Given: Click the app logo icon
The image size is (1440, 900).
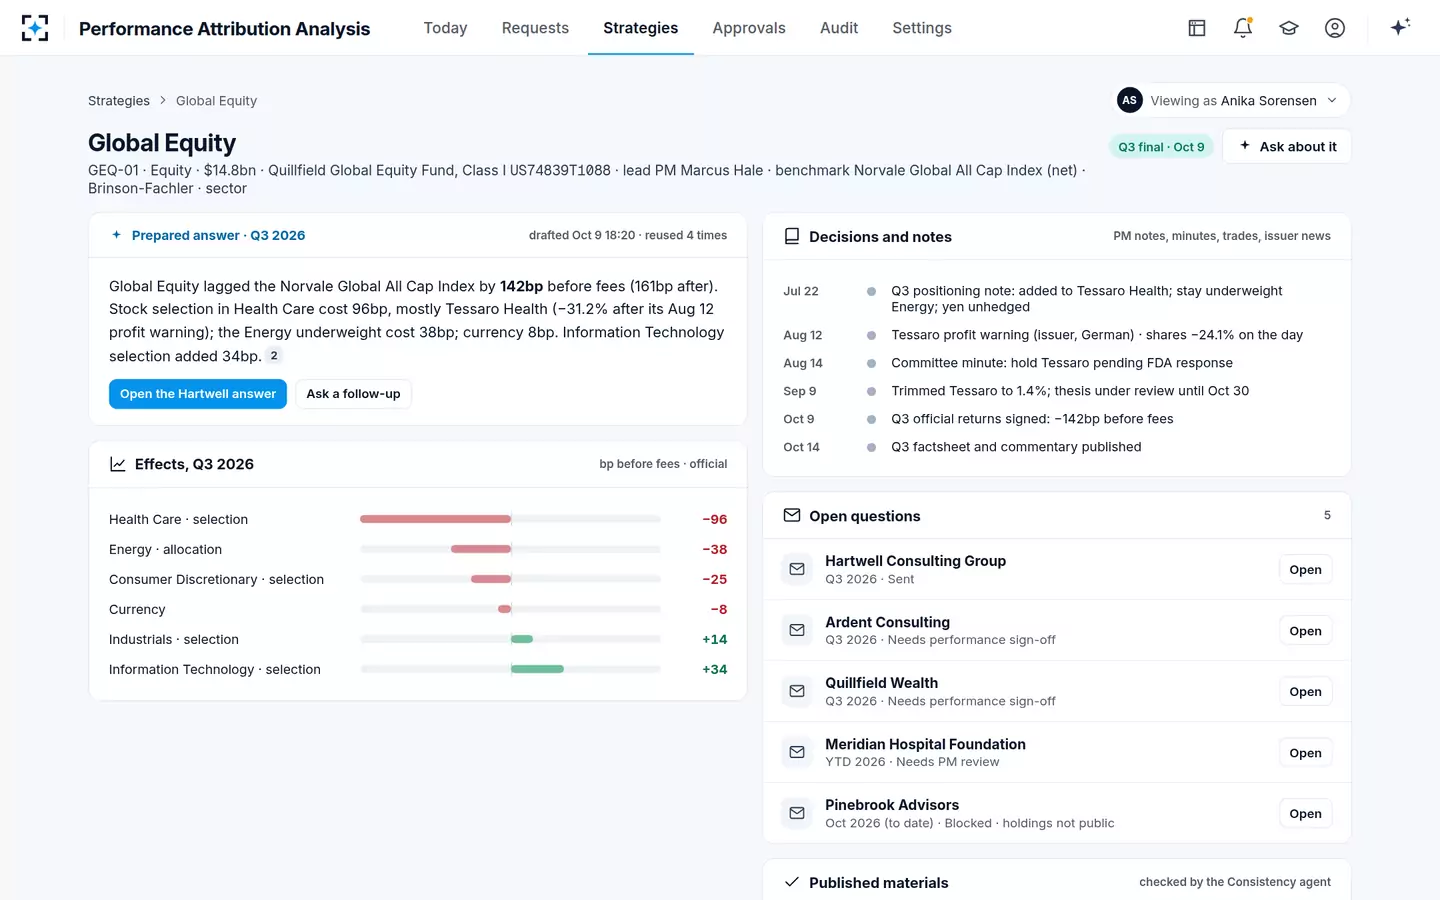Looking at the screenshot, I should click(x=35, y=28).
